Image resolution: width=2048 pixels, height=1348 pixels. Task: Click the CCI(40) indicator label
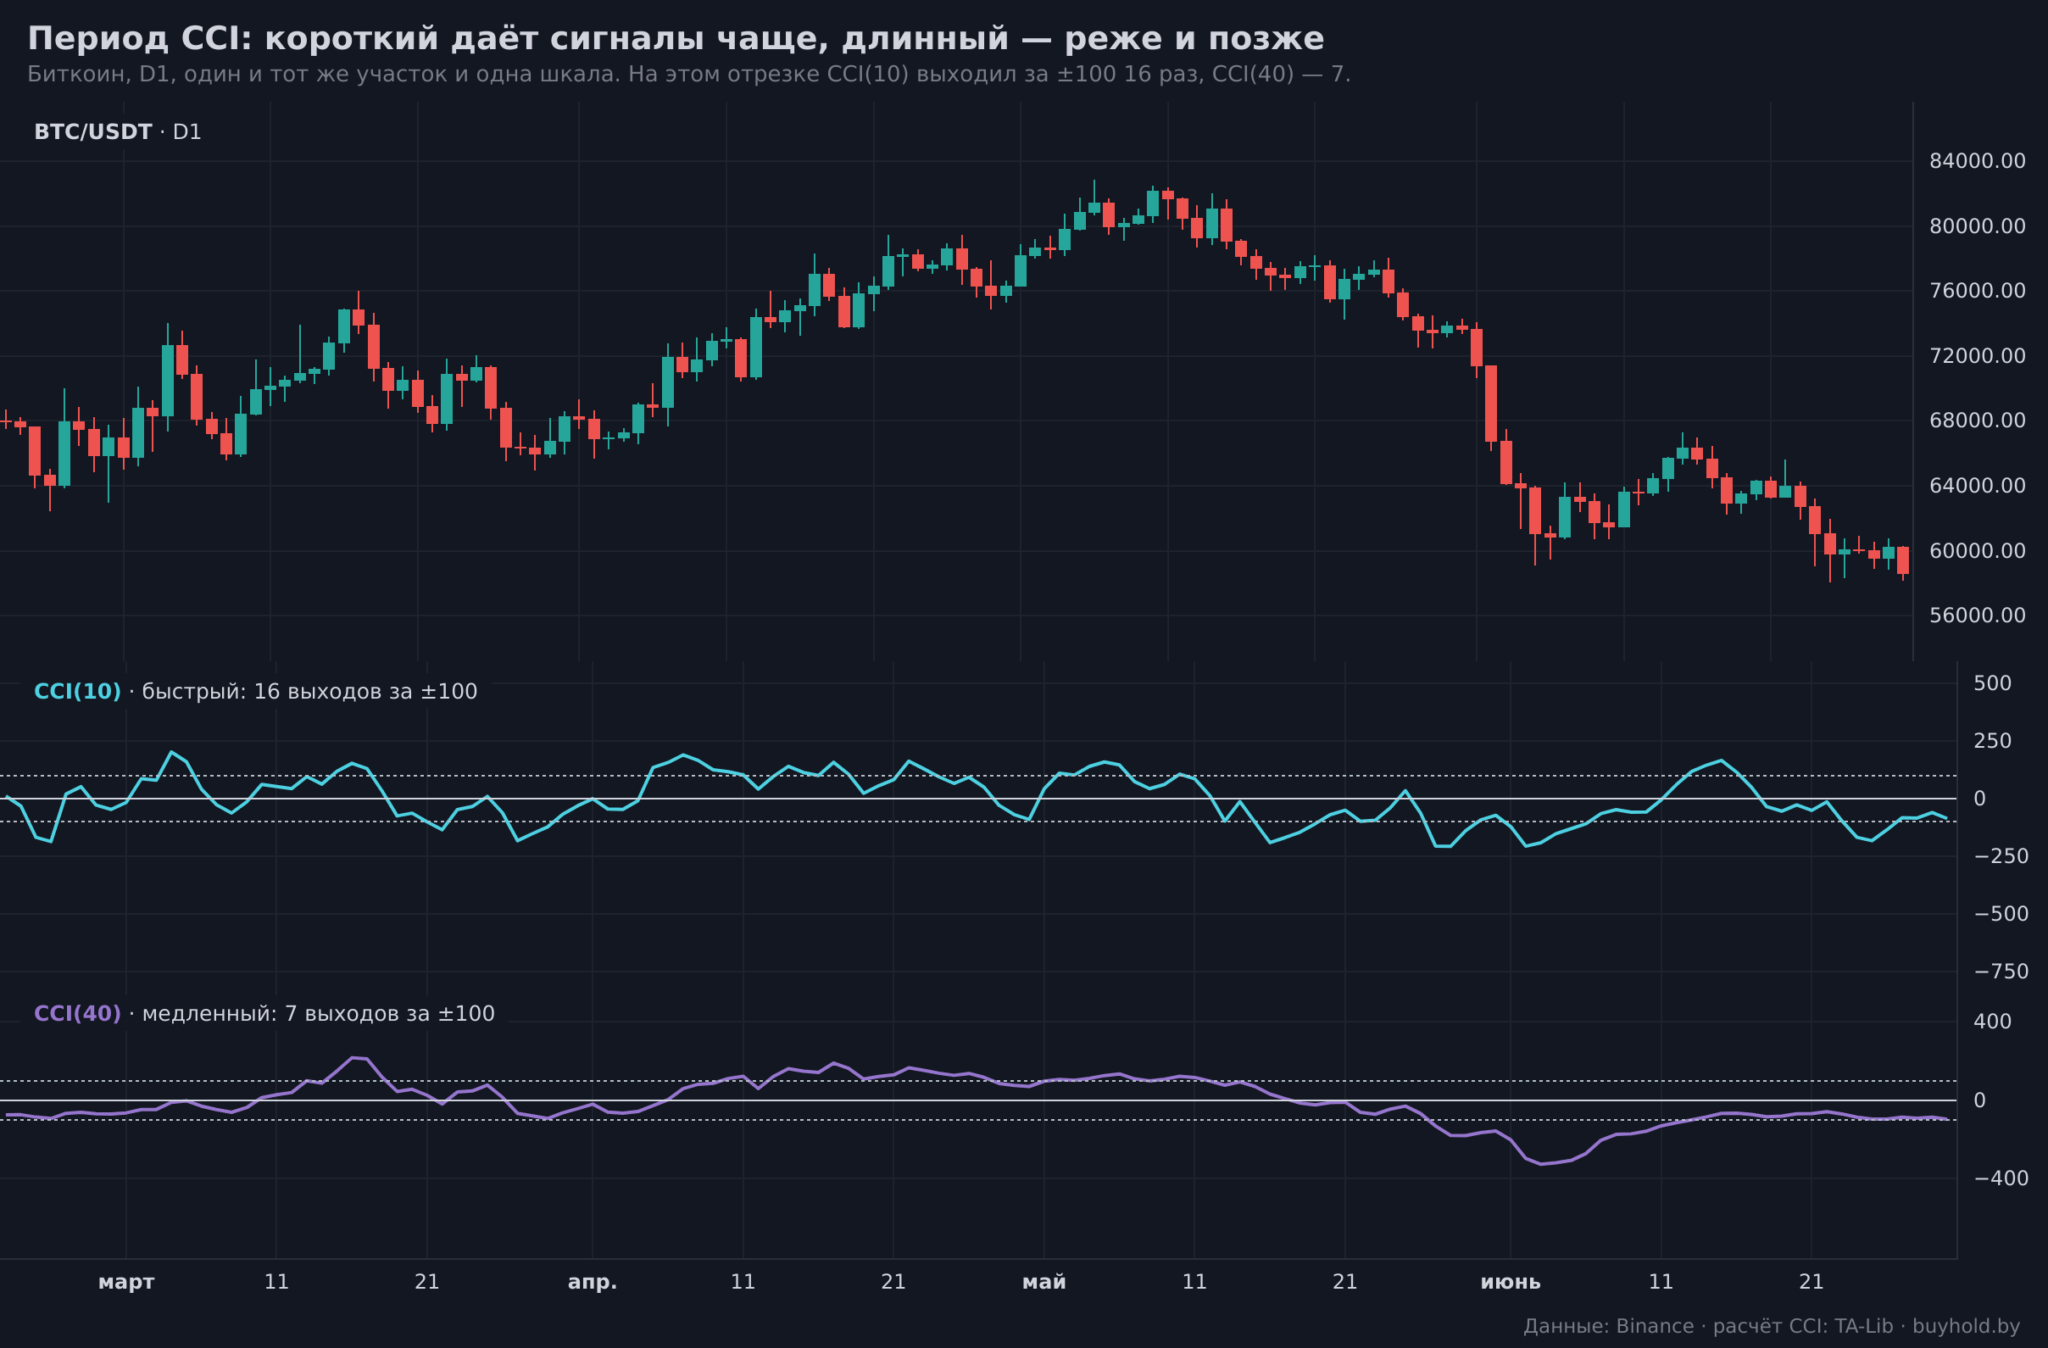pos(77,1014)
